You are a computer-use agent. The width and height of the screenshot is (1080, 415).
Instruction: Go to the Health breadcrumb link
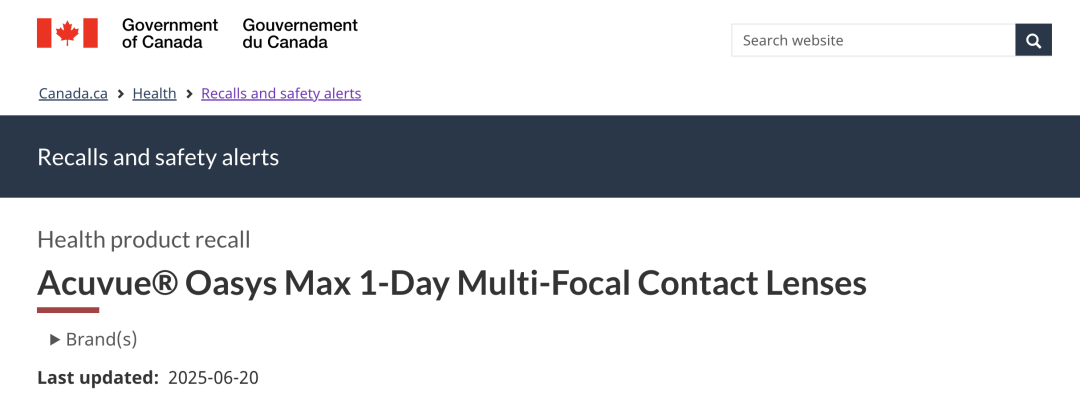tap(154, 94)
